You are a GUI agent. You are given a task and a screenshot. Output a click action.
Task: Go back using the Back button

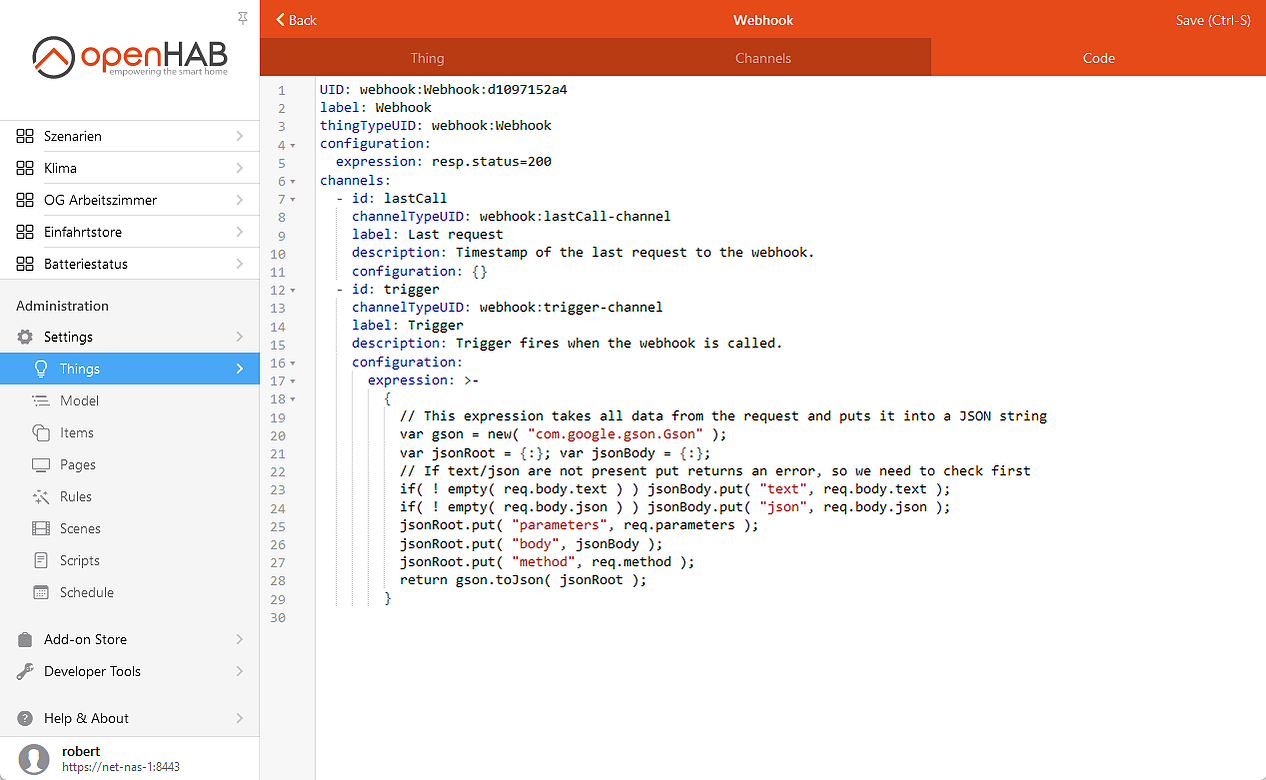click(296, 20)
